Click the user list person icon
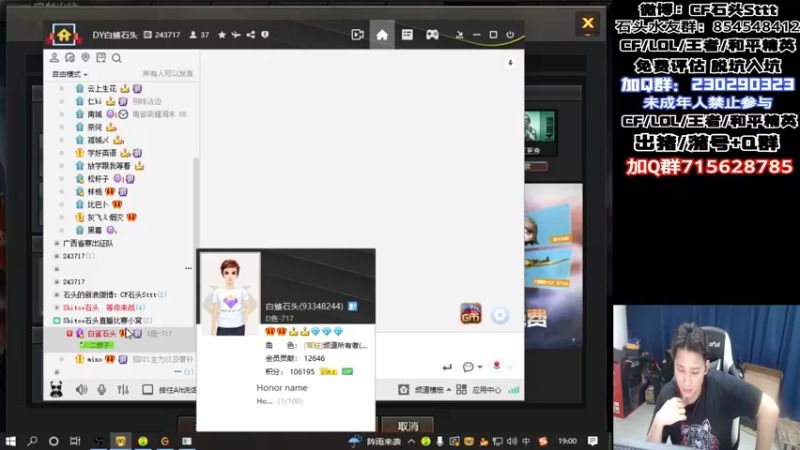The width and height of the screenshot is (800, 450). (x=54, y=58)
